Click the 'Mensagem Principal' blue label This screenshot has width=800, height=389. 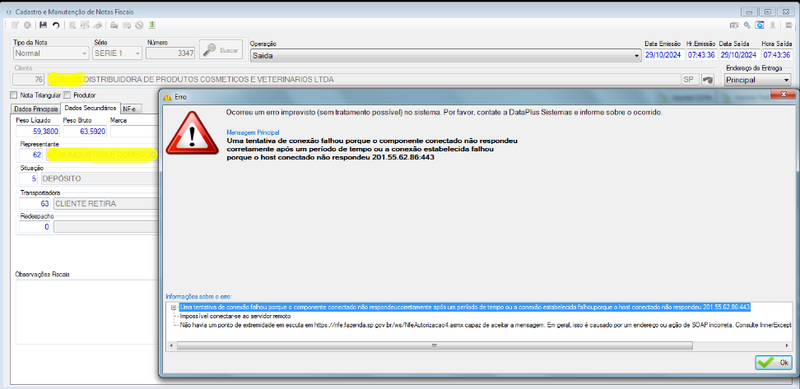[253, 132]
